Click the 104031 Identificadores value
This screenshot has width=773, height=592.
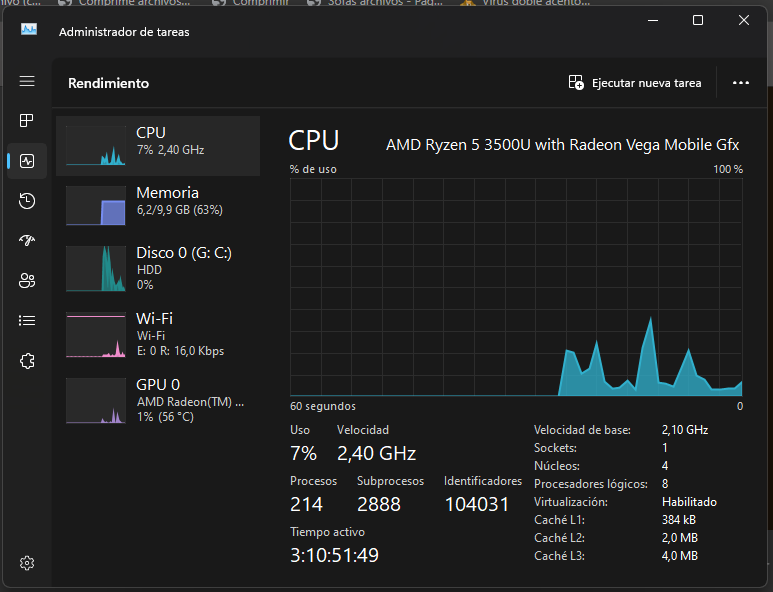coord(477,504)
